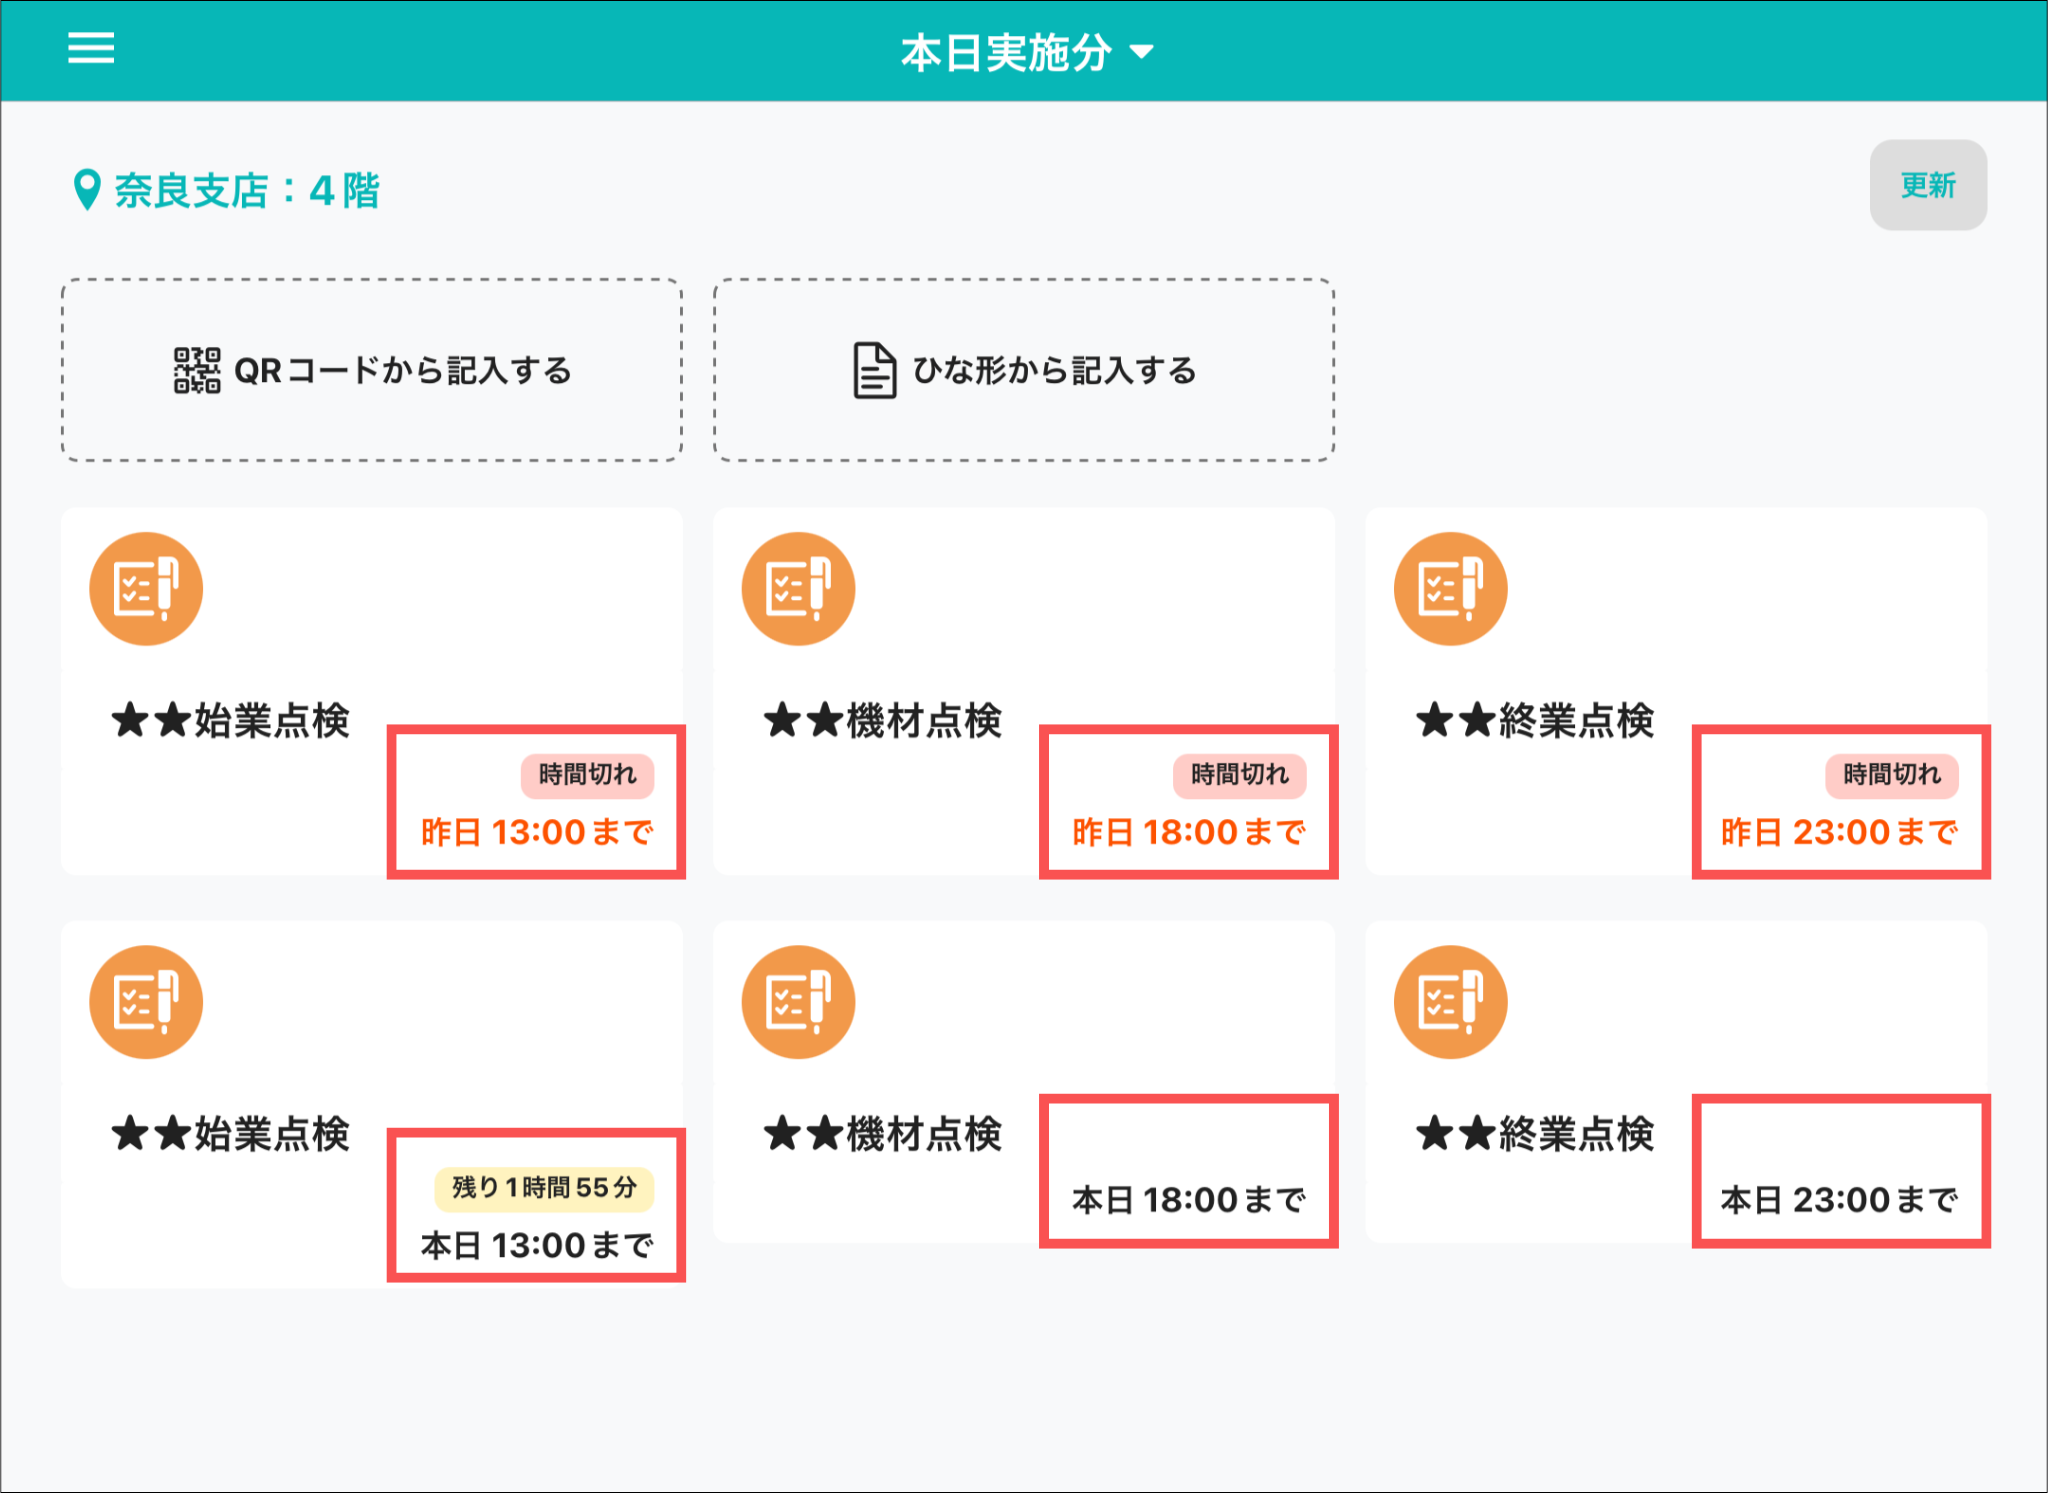Click the location pin icon
This screenshot has height=1493, width=2048.
click(x=87, y=190)
